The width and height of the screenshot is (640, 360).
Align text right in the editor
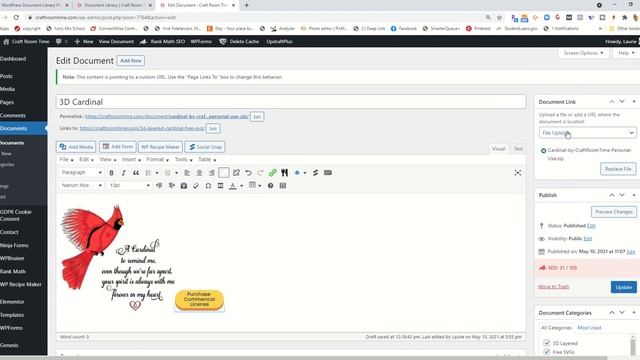tap(211, 173)
